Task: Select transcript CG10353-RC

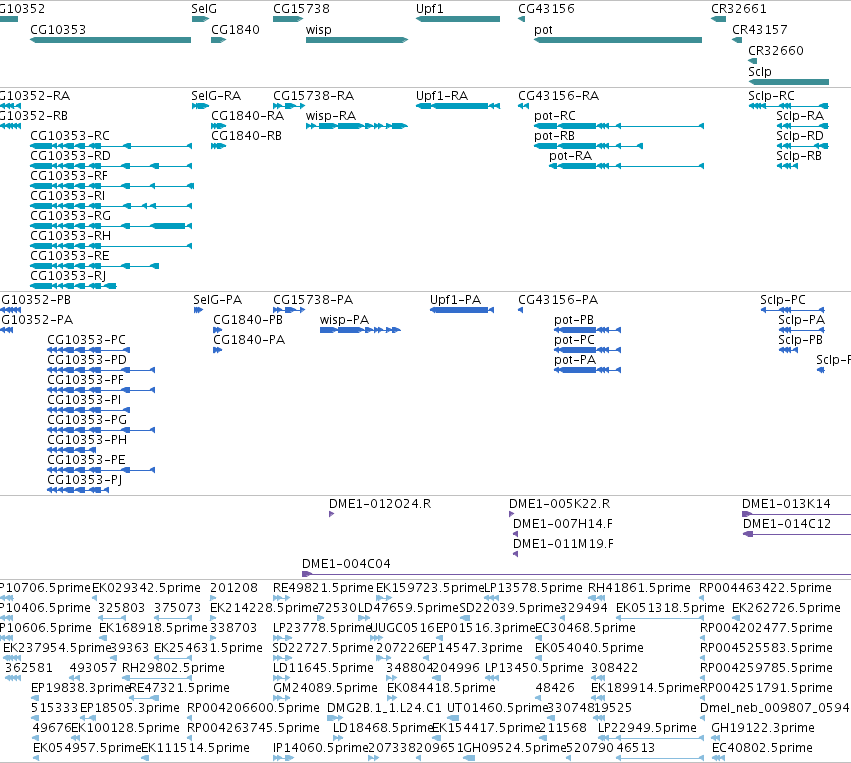Action: click(111, 146)
